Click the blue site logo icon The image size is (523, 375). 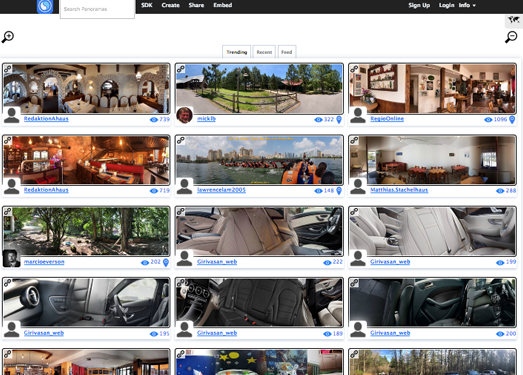pyautogui.click(x=45, y=6)
